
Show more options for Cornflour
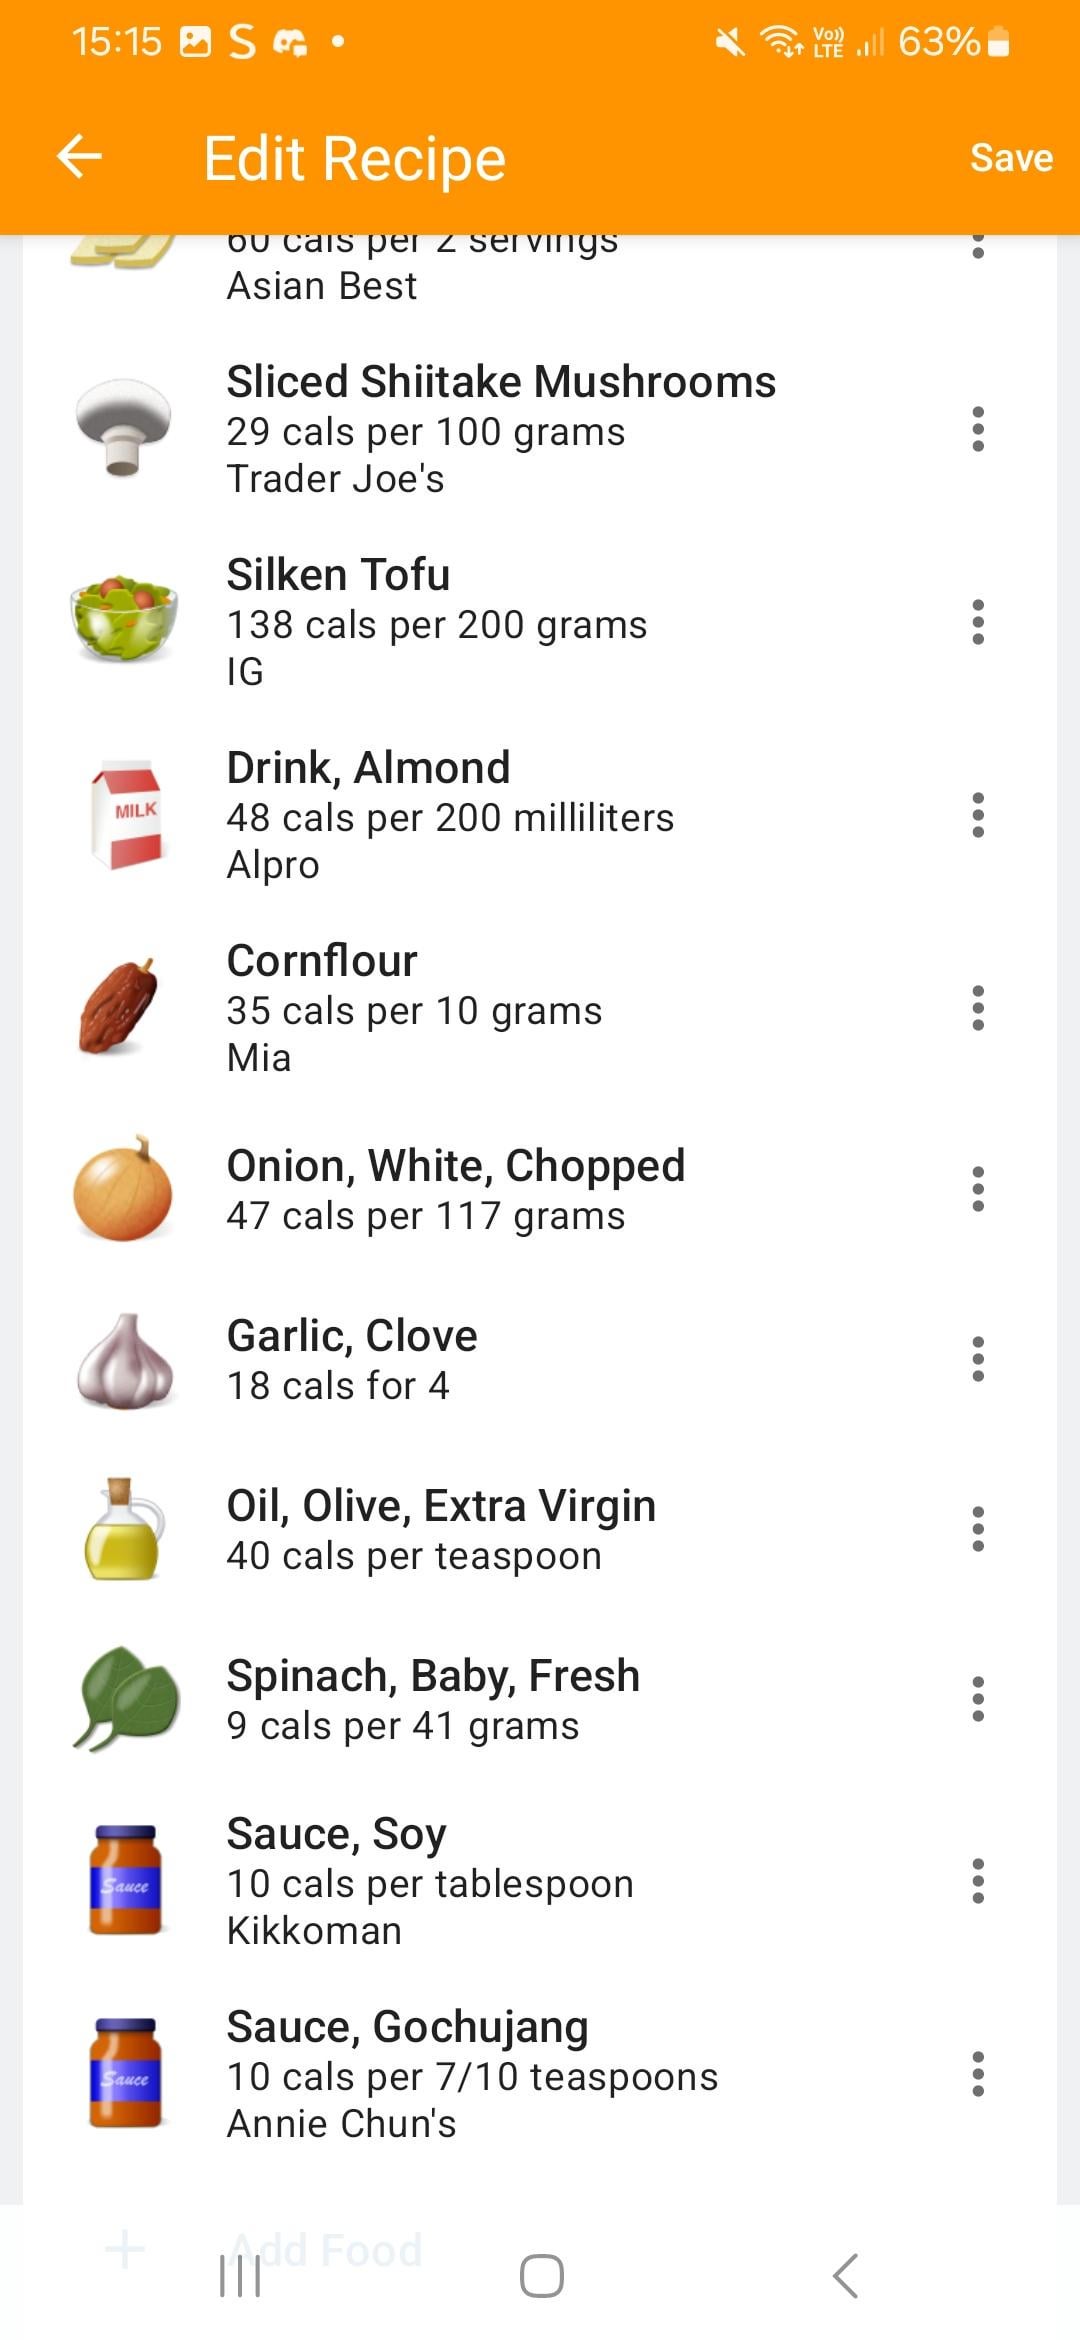(978, 1008)
